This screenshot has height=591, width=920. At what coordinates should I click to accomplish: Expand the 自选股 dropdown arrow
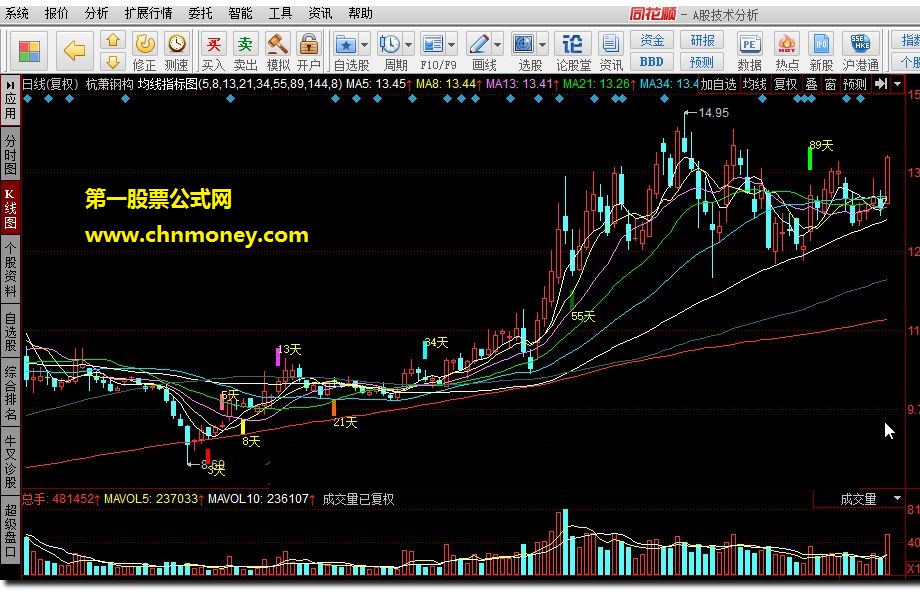364,44
